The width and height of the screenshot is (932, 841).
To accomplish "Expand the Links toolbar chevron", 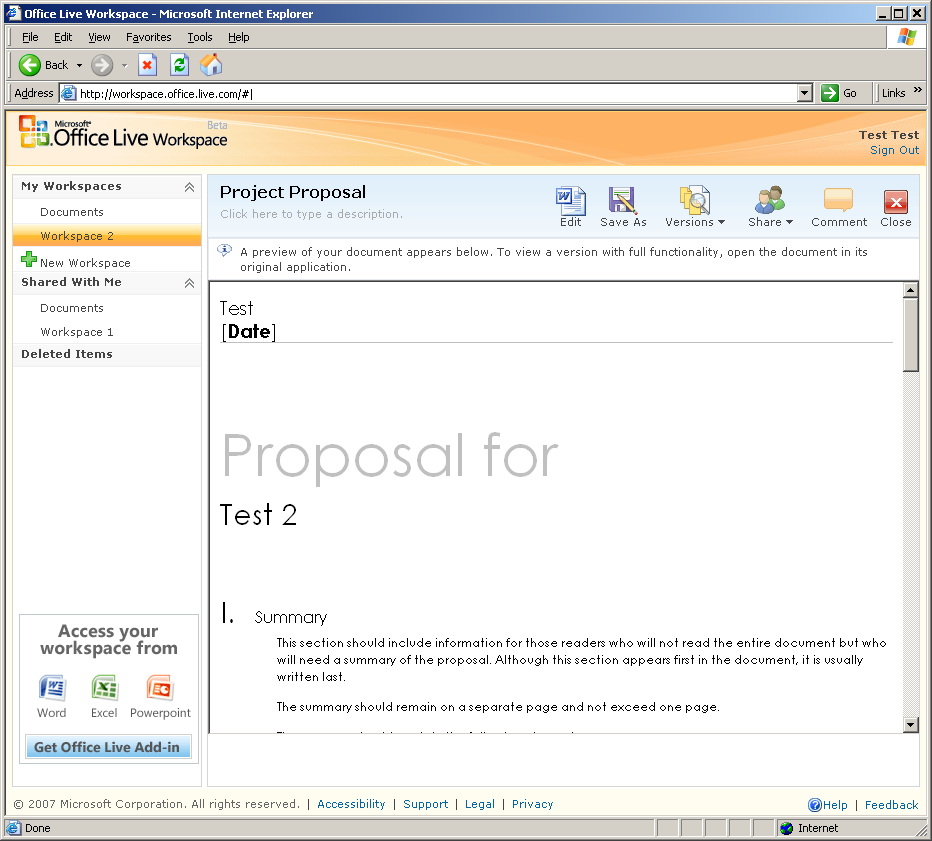I will (918, 90).
